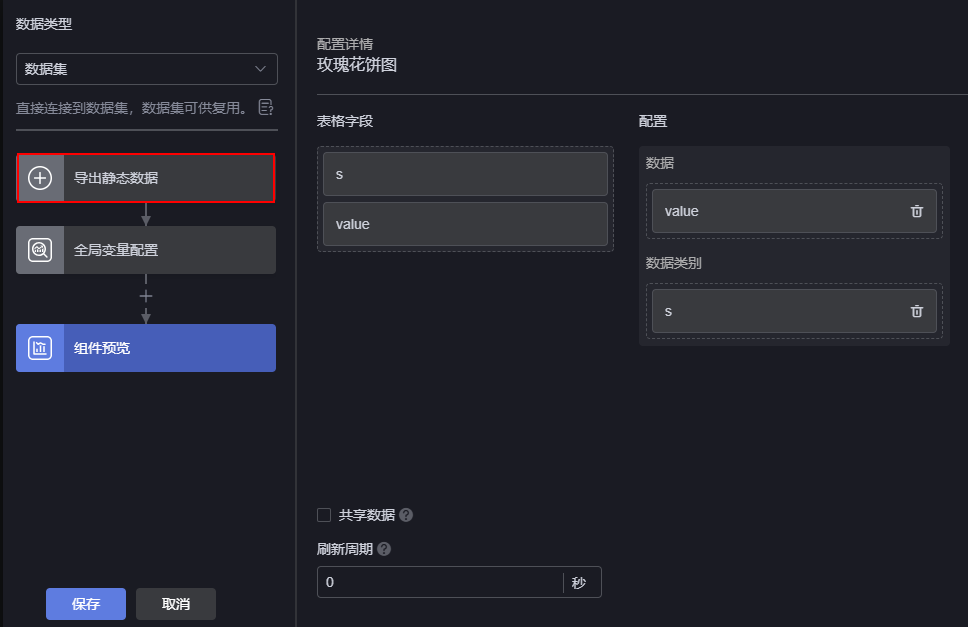
Task: Delete the value field from 数据 config
Action: click(917, 211)
